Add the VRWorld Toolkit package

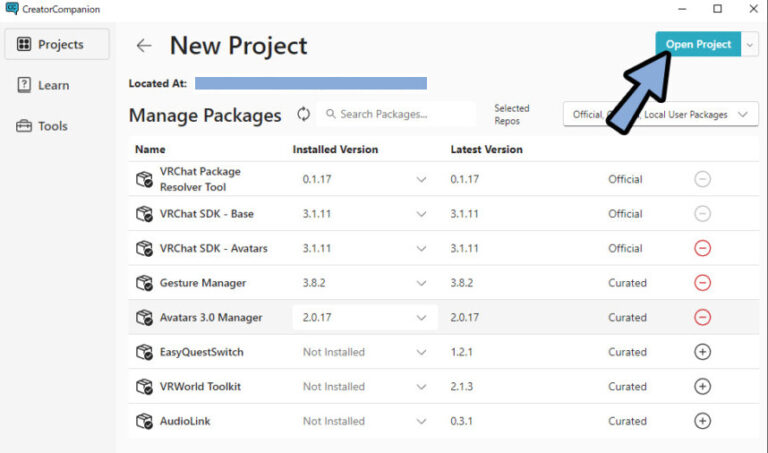pos(702,386)
